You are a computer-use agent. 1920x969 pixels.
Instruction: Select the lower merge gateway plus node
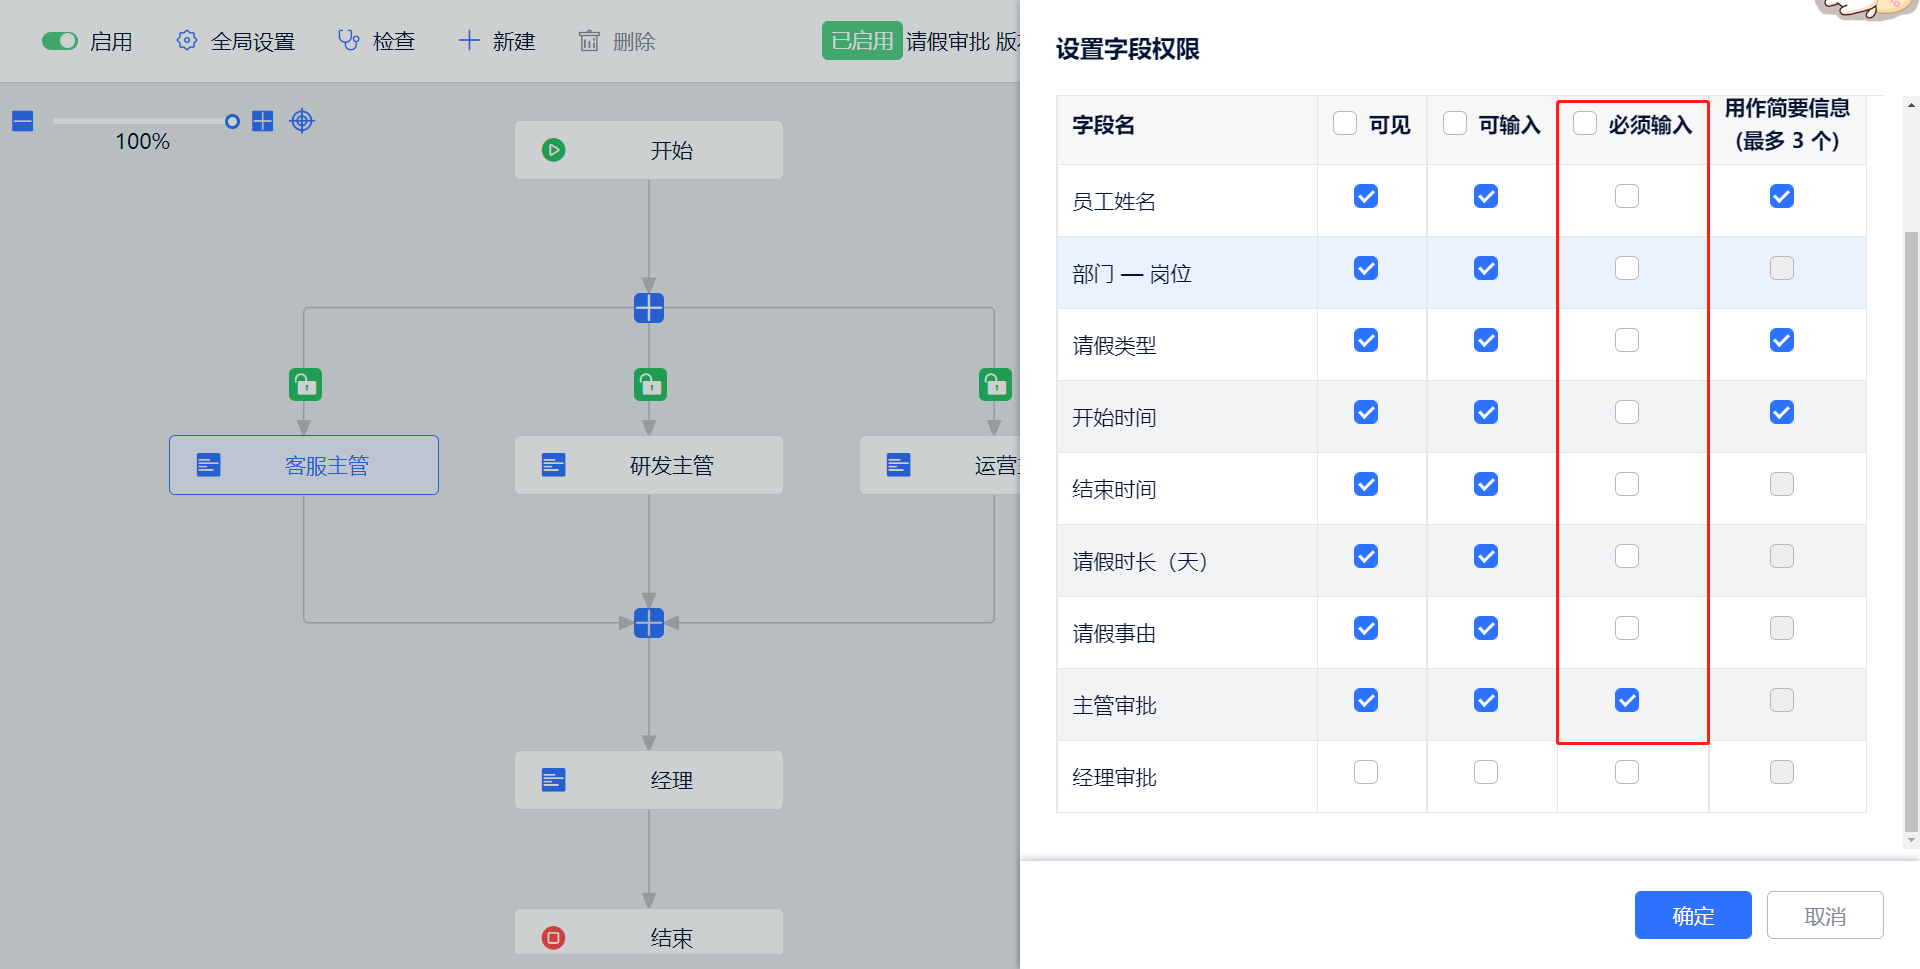point(649,623)
